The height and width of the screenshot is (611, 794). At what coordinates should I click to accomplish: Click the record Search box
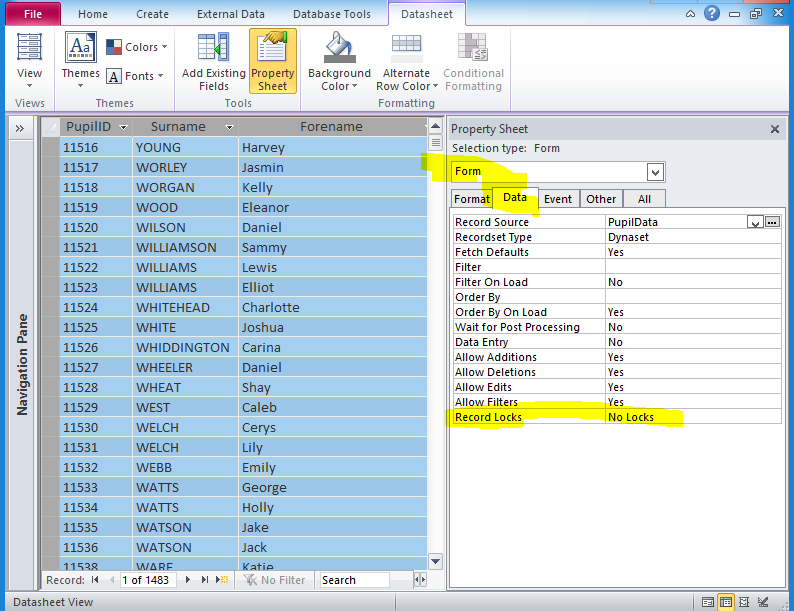click(353, 580)
